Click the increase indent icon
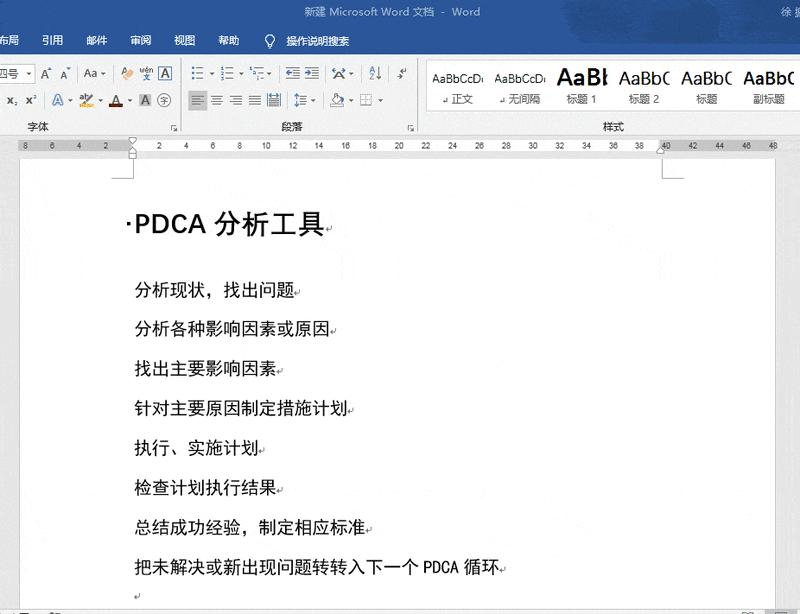 click(x=313, y=74)
